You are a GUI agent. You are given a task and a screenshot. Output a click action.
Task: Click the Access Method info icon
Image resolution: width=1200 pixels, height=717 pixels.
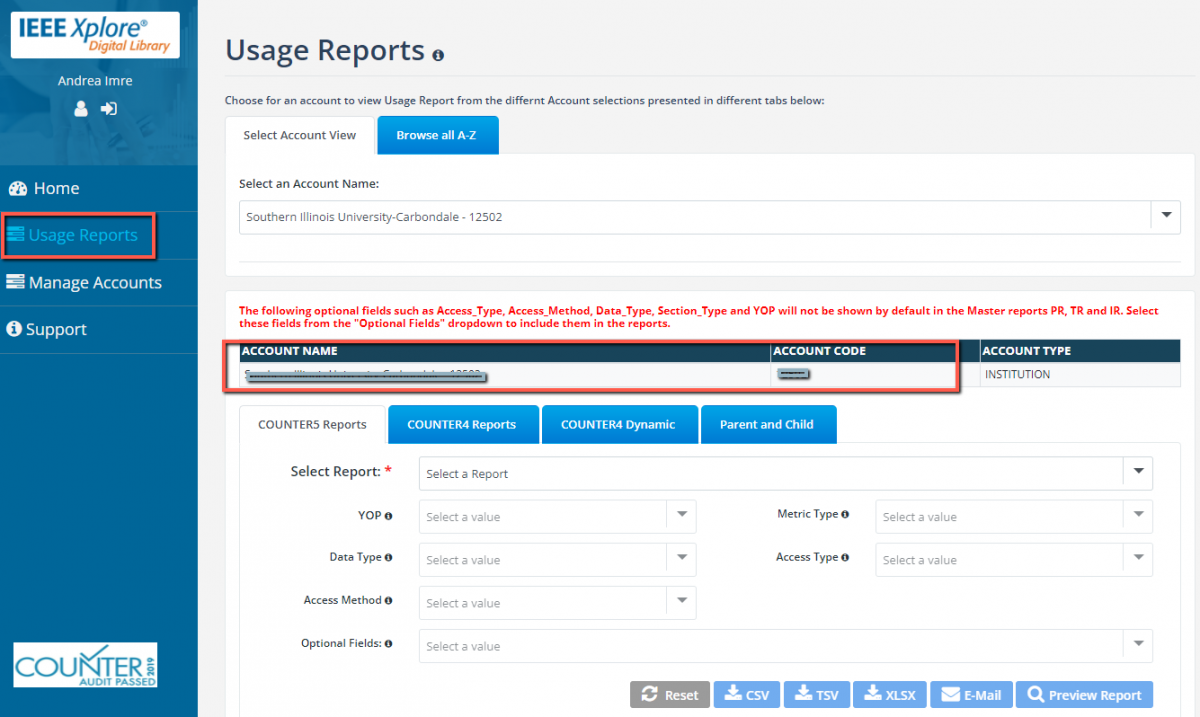[388, 601]
